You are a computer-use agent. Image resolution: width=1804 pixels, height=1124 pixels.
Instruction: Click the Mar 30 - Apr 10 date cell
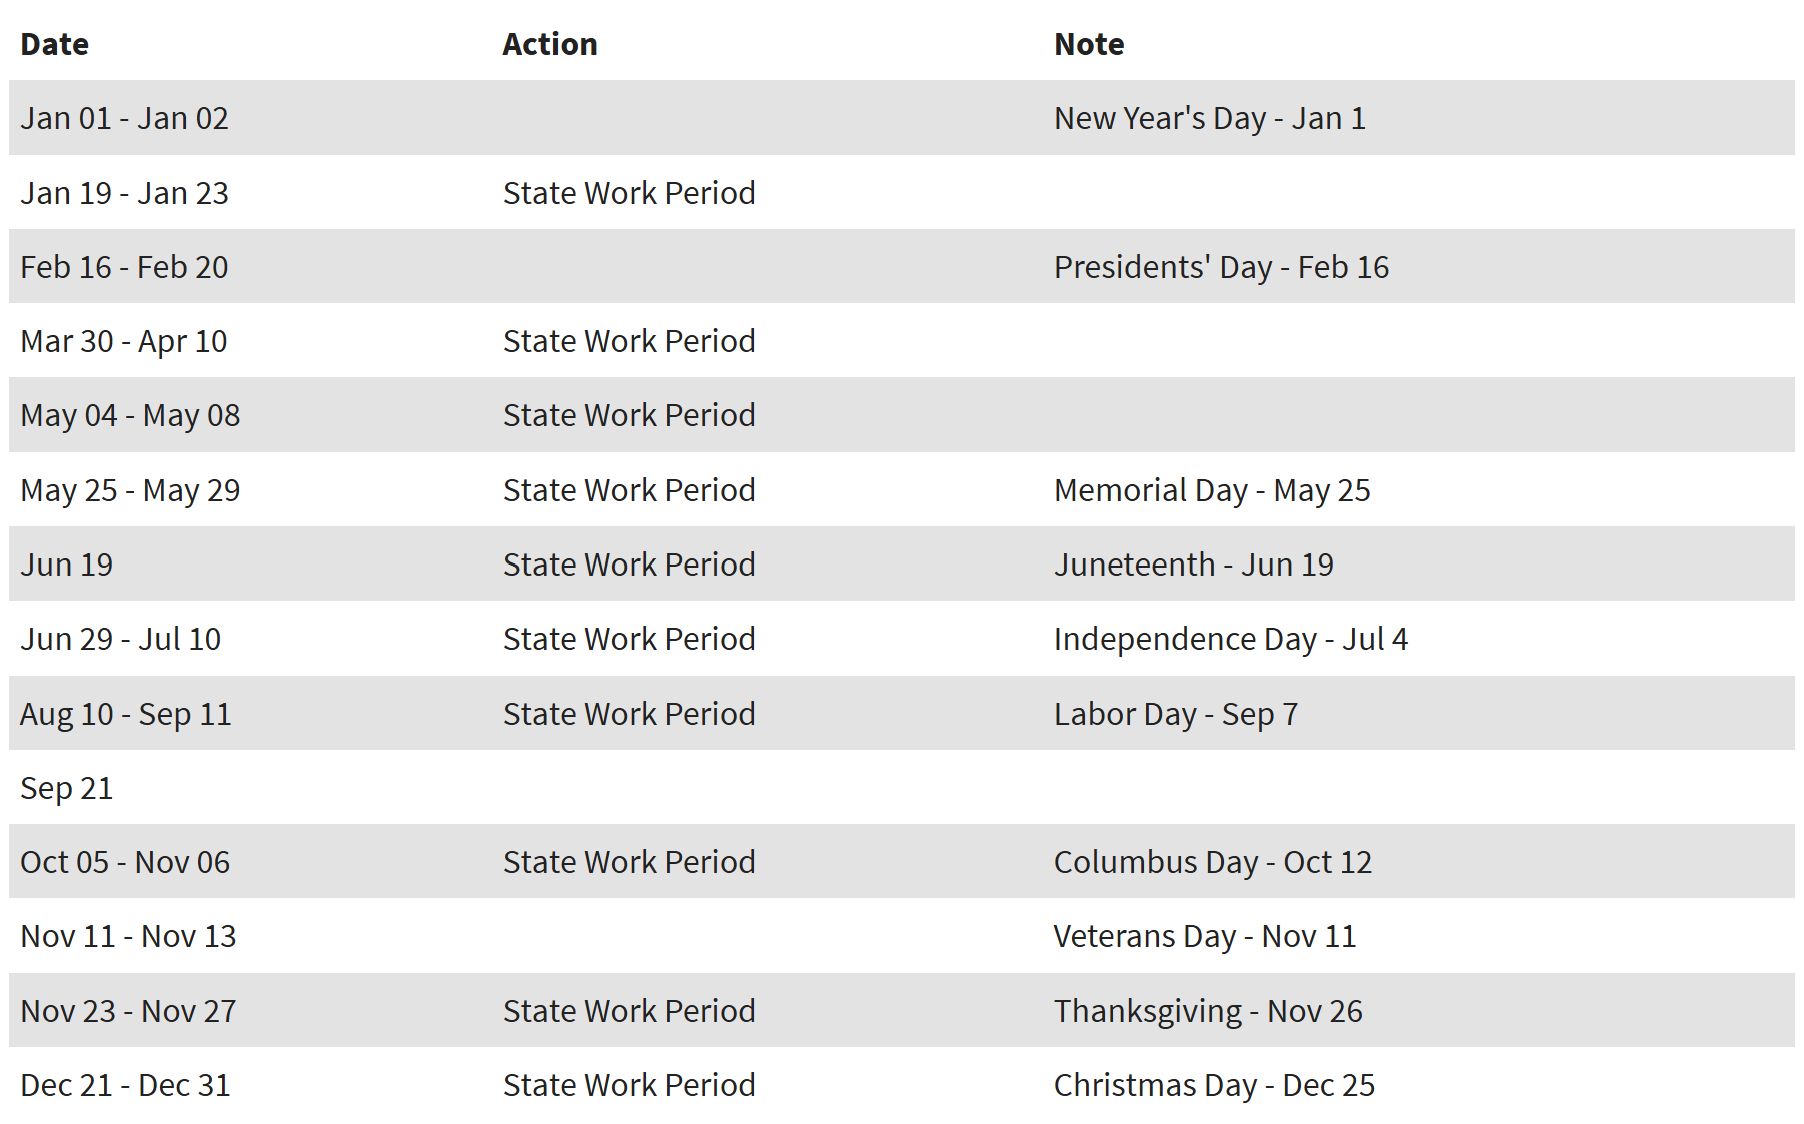124,342
